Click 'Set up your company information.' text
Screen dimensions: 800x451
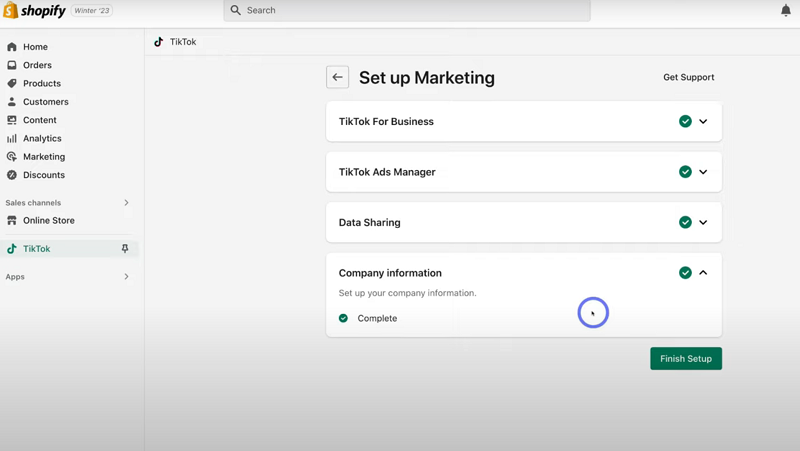point(407,293)
